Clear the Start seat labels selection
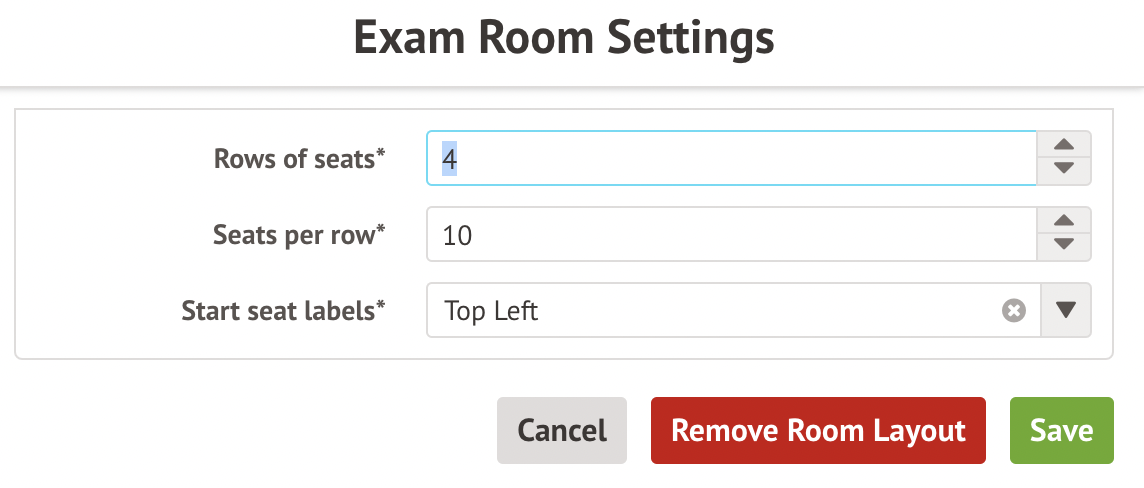 1014,311
